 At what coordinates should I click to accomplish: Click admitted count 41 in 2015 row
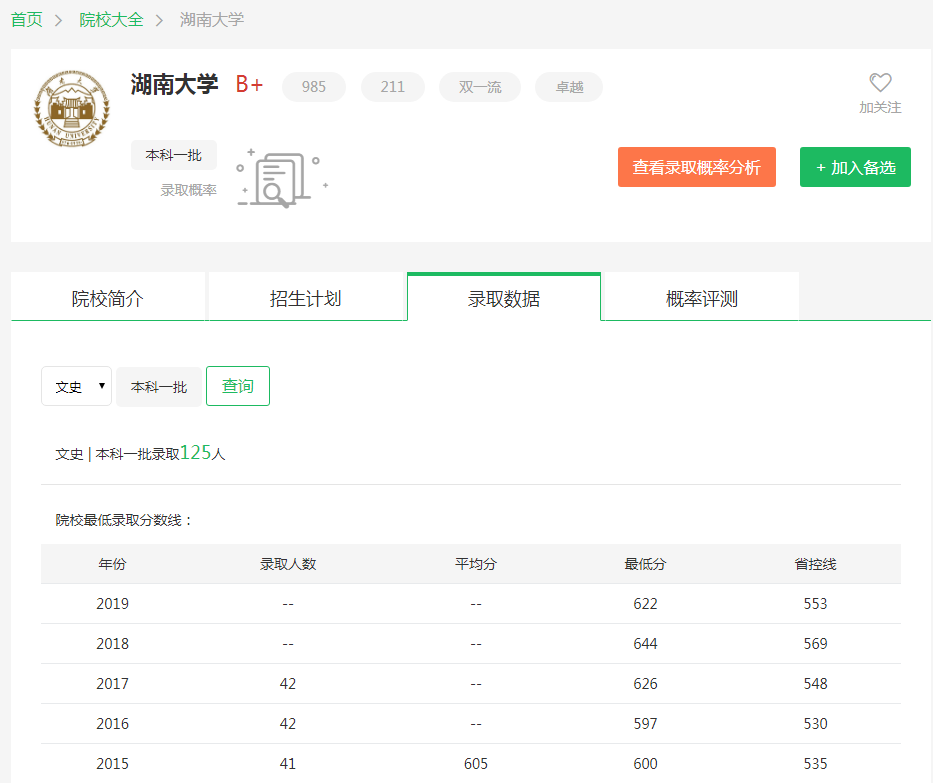click(x=288, y=763)
